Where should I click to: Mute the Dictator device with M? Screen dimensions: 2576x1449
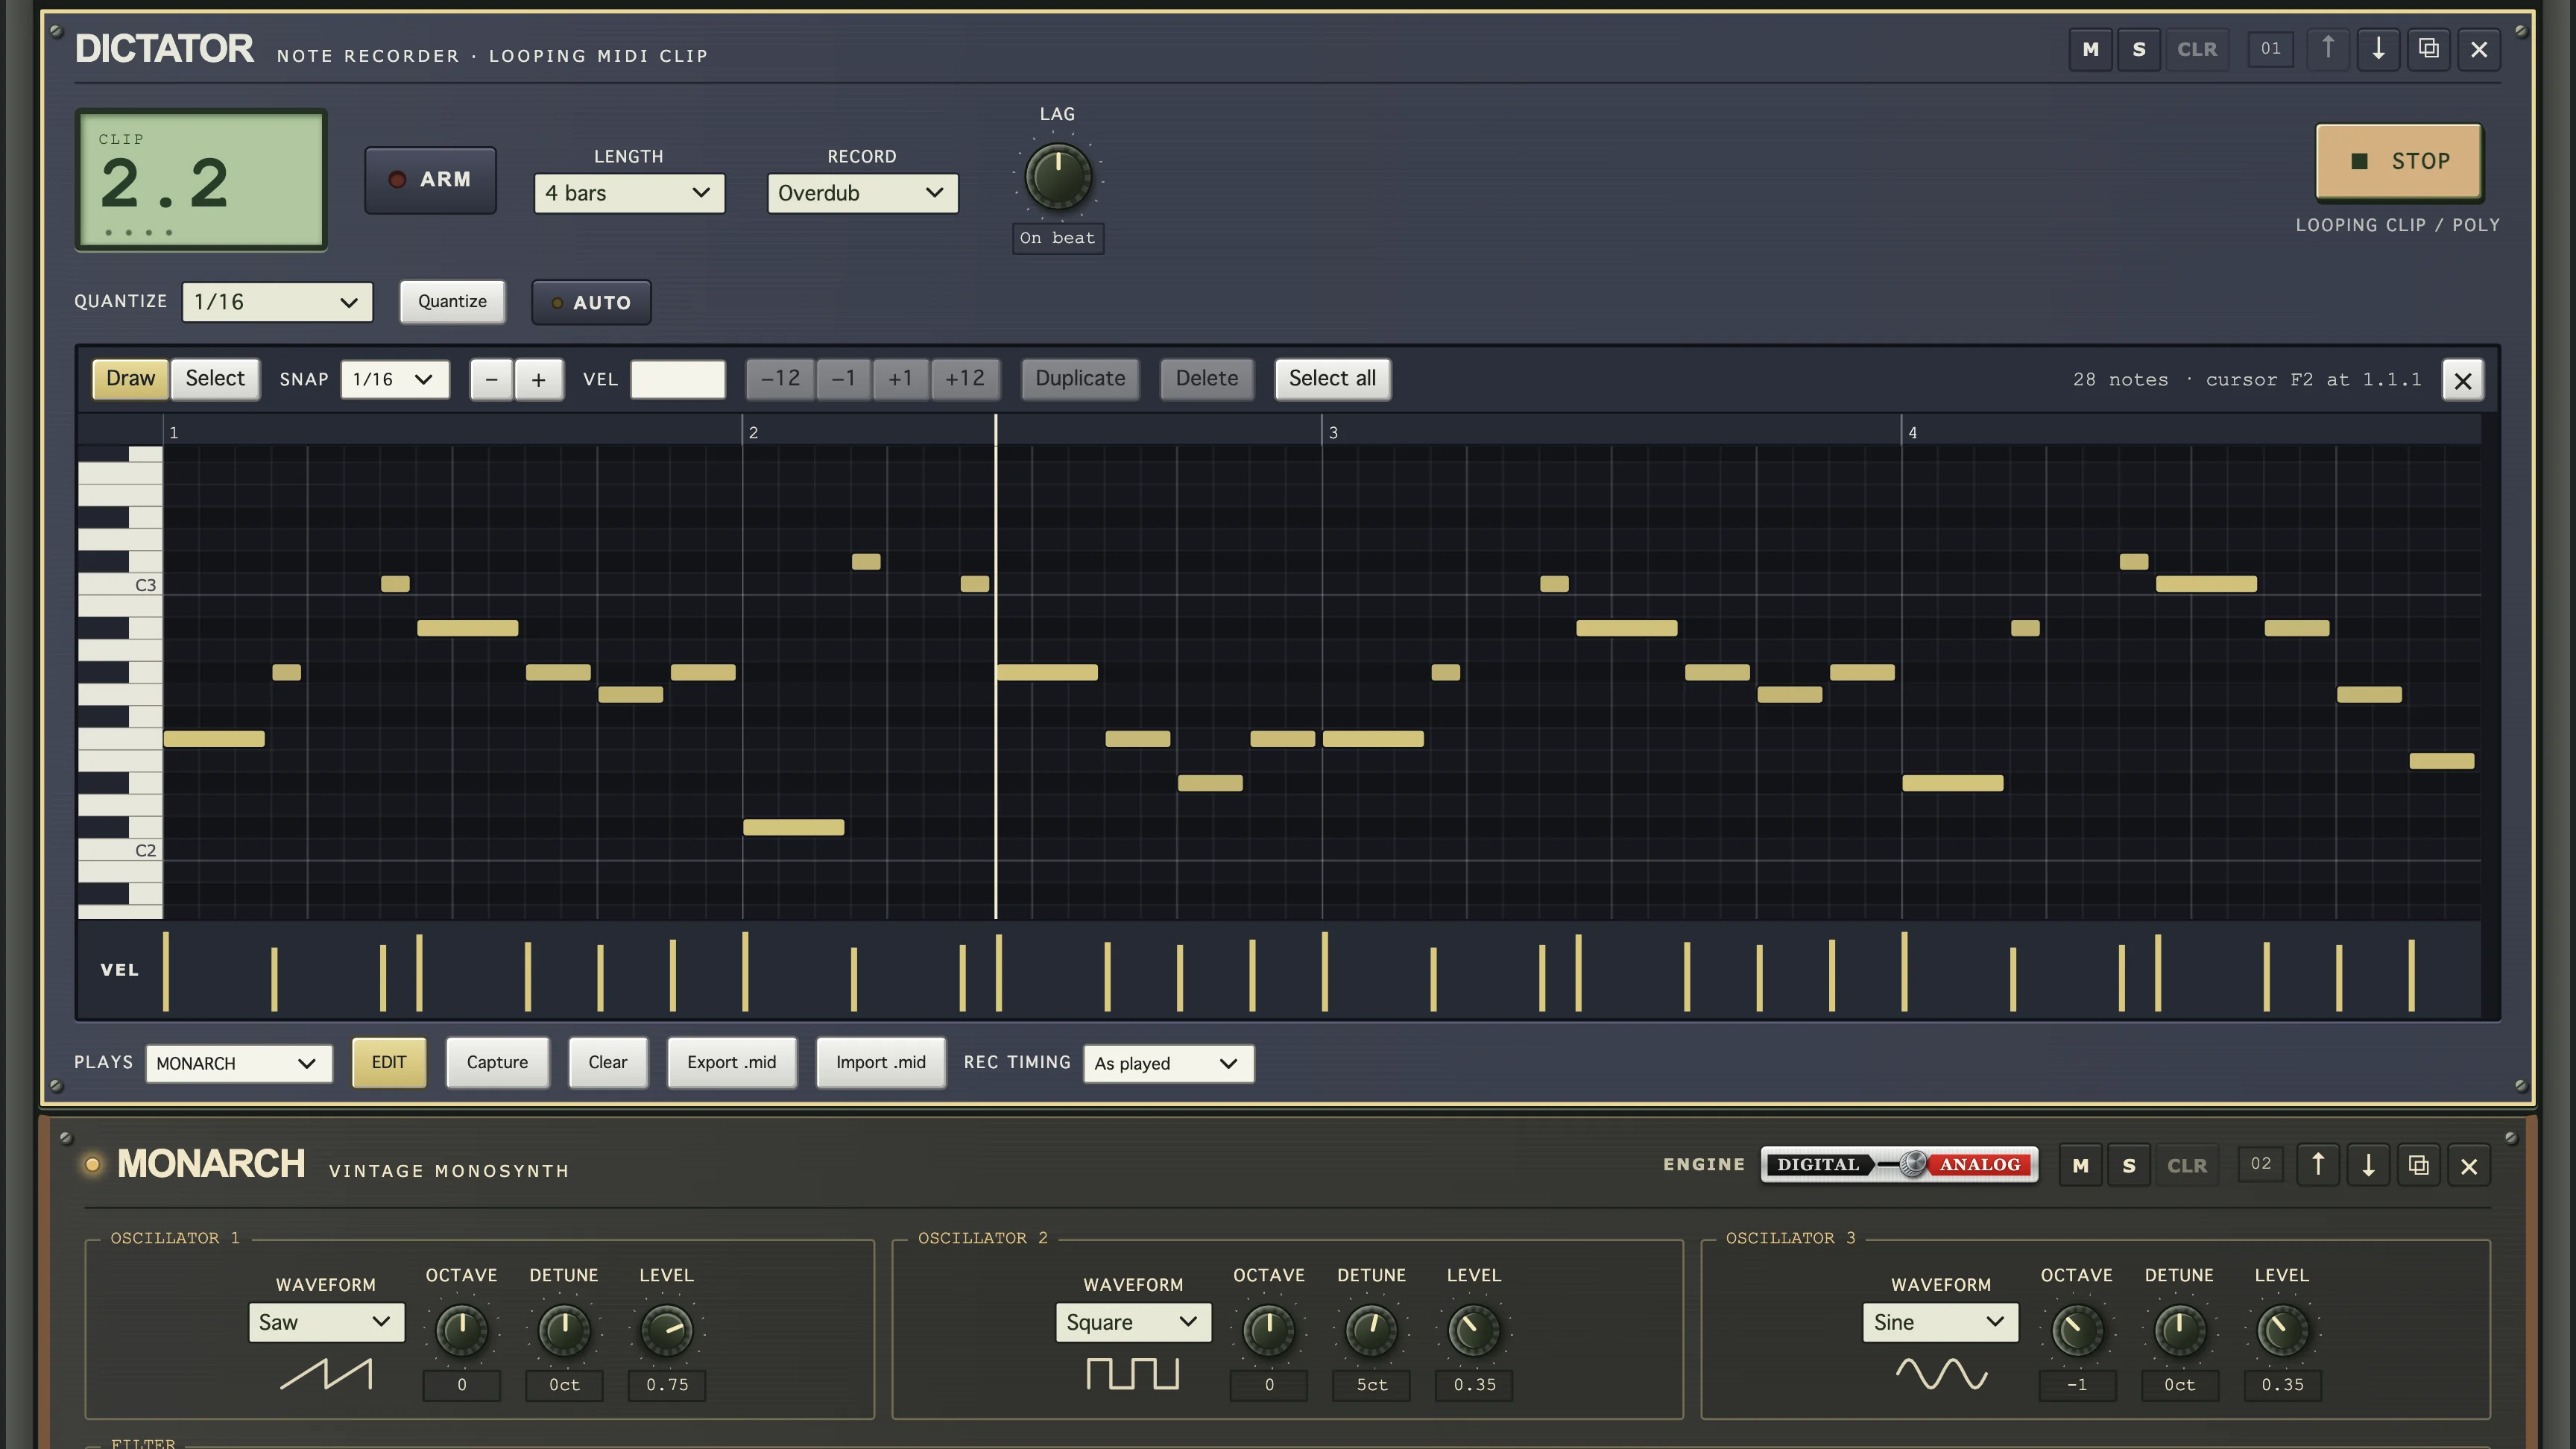(2090, 49)
